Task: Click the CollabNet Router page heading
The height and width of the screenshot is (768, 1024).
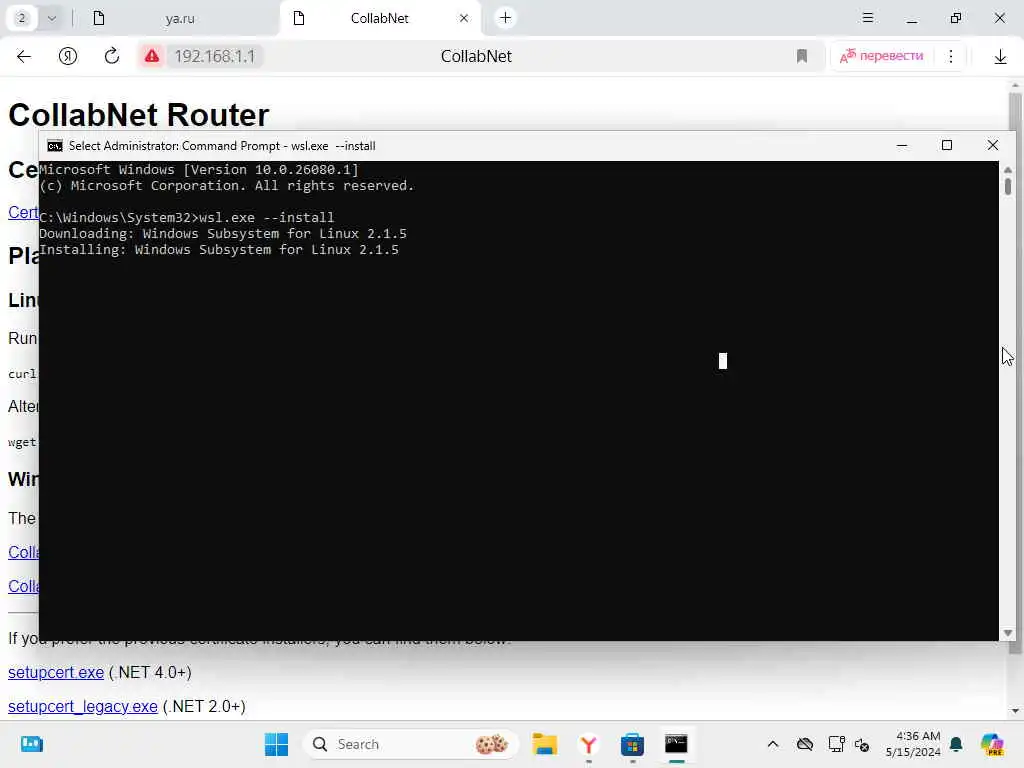Action: [x=138, y=115]
